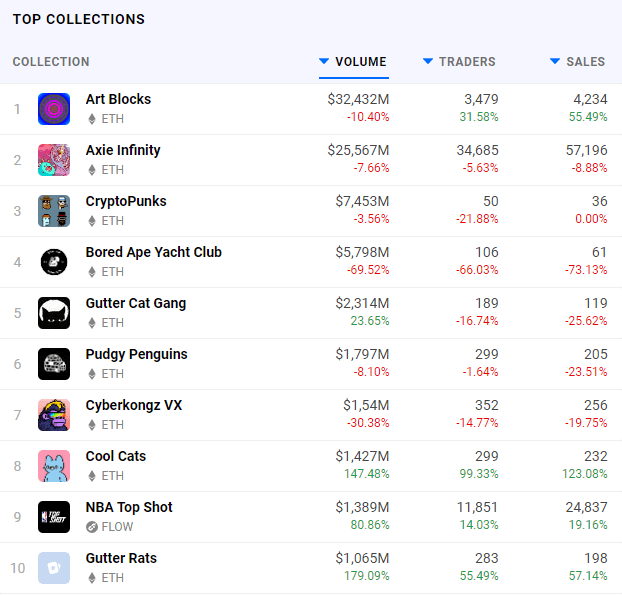Click the Pudgy Penguins collection icon
The width and height of the screenshot is (622, 595).
[x=54, y=364]
